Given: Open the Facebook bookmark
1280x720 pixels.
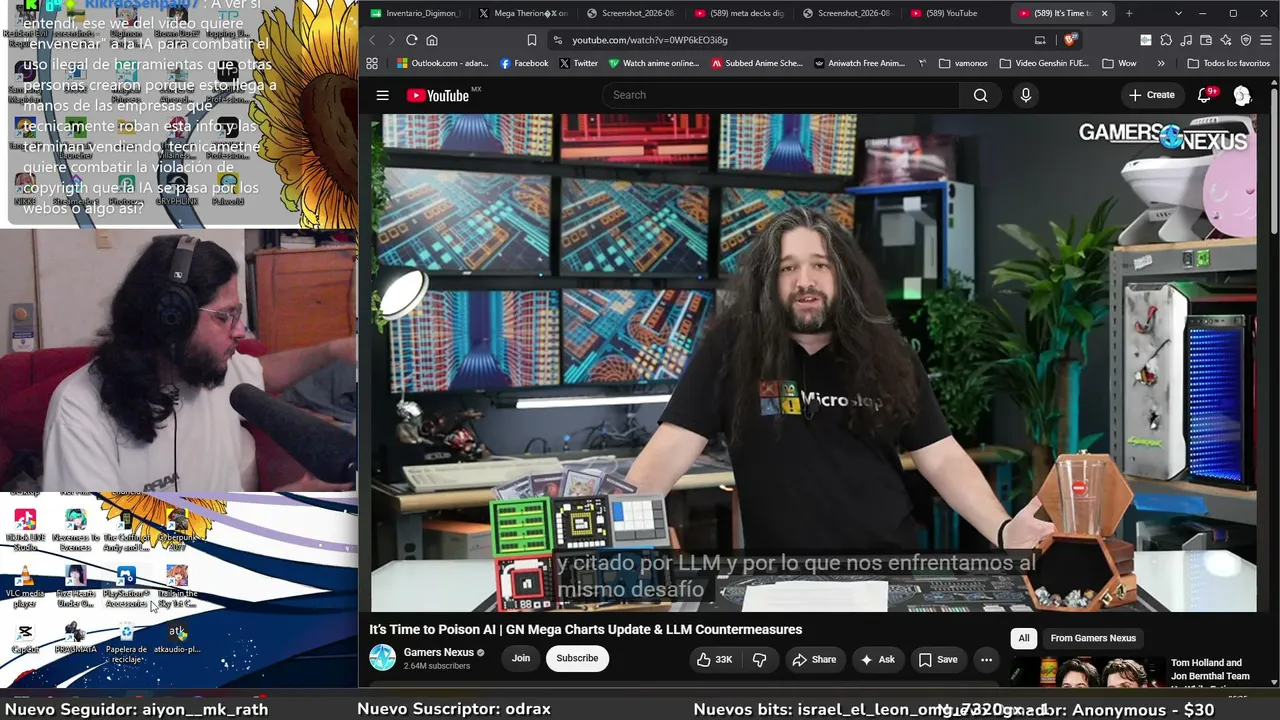Looking at the screenshot, I should tap(524, 63).
